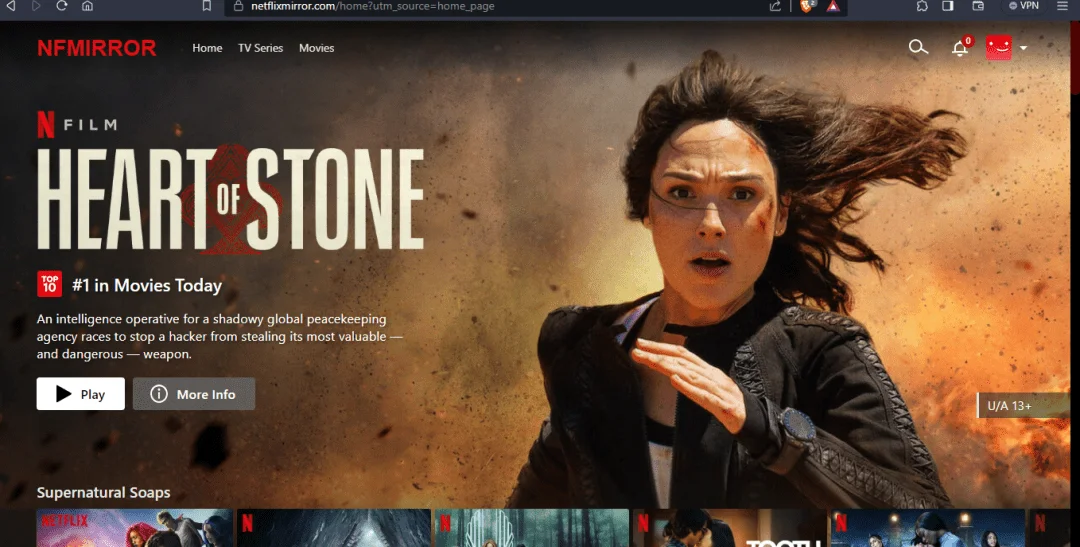The height and width of the screenshot is (547, 1080).
Task: Play Heart of Stone
Action: [x=81, y=393]
